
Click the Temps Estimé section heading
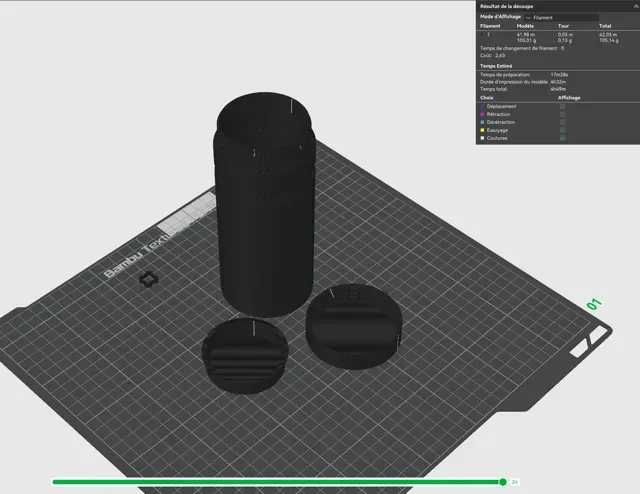pyautogui.click(x=496, y=66)
